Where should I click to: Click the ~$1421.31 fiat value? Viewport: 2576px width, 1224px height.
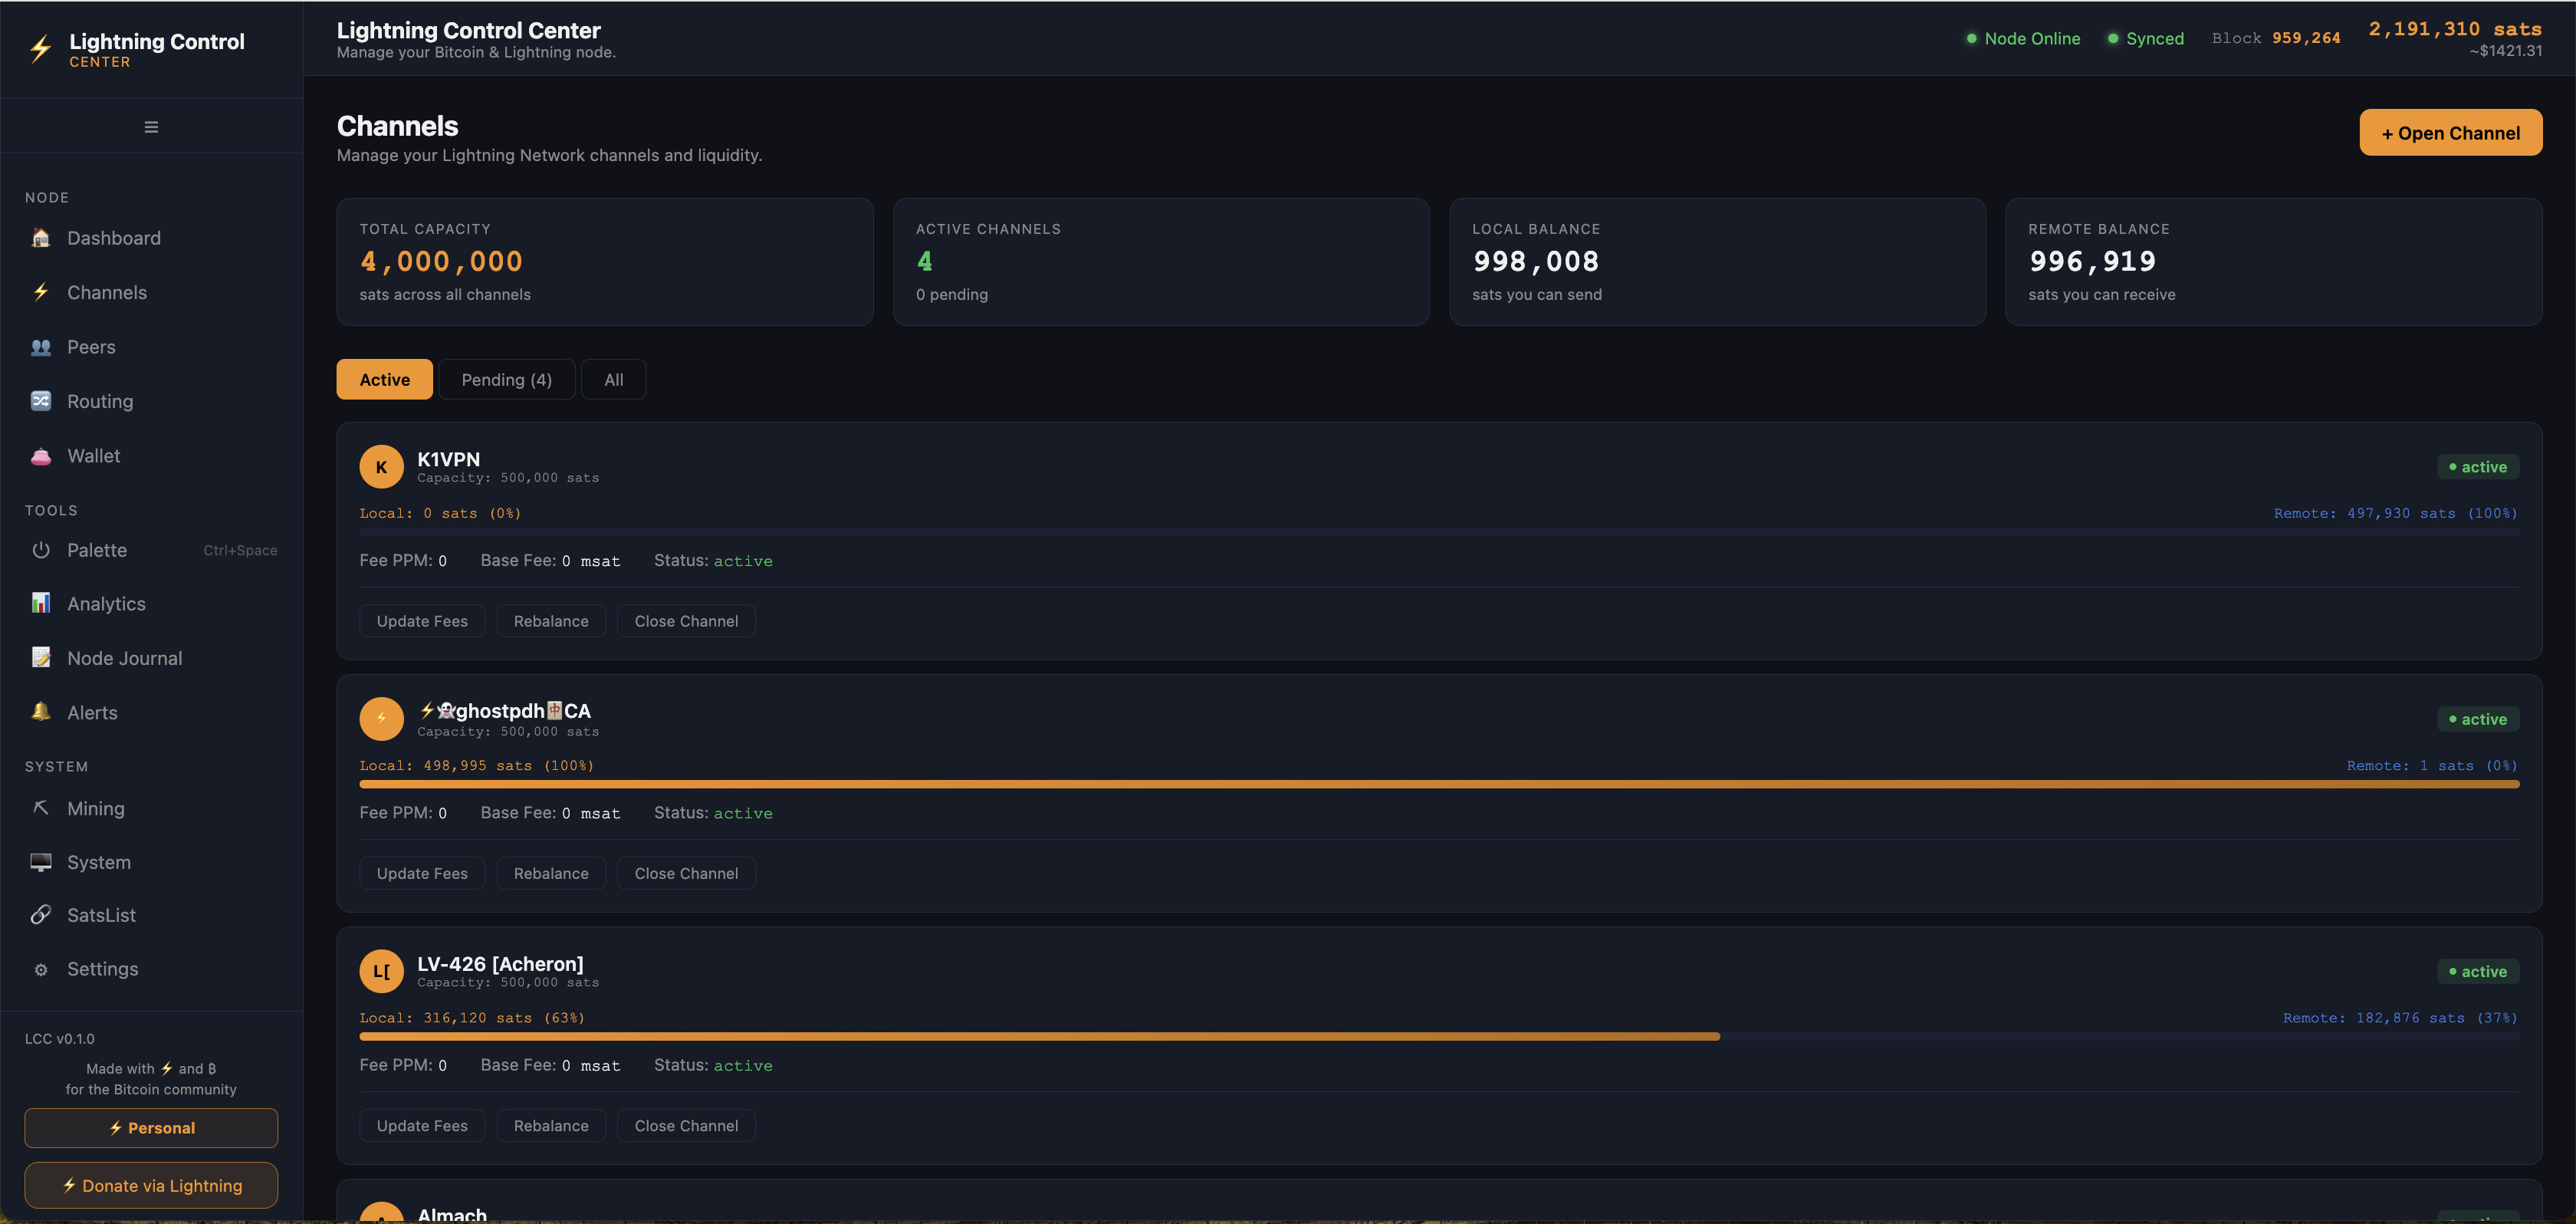point(2505,51)
